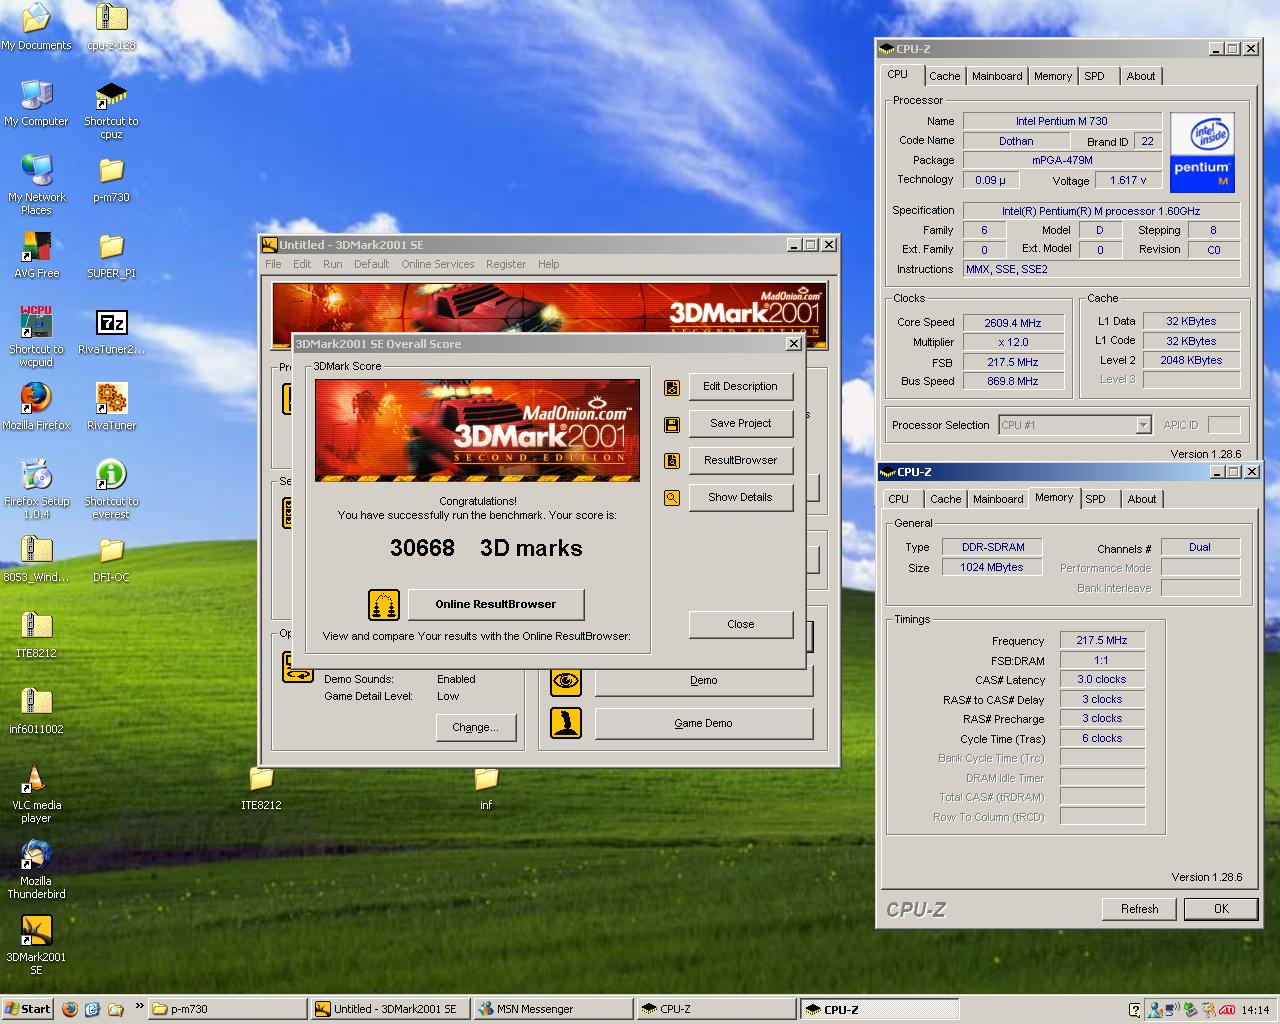
Task: Click the Core Speed 2609.4 MHz field
Action: click(x=1013, y=323)
